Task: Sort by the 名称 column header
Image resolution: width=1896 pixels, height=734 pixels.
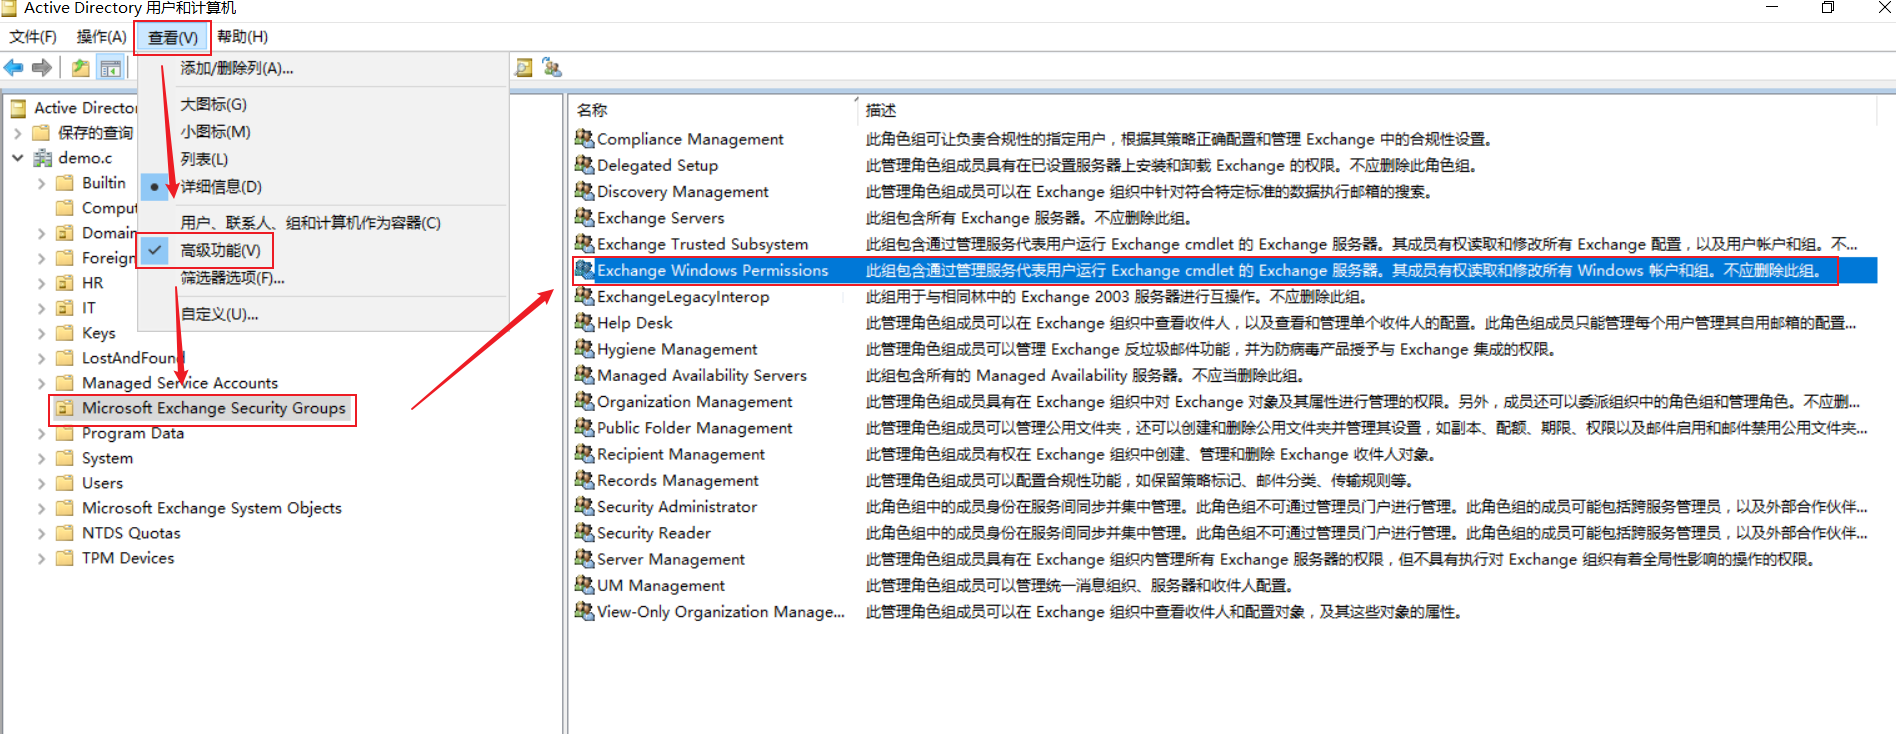Action: click(x=592, y=110)
